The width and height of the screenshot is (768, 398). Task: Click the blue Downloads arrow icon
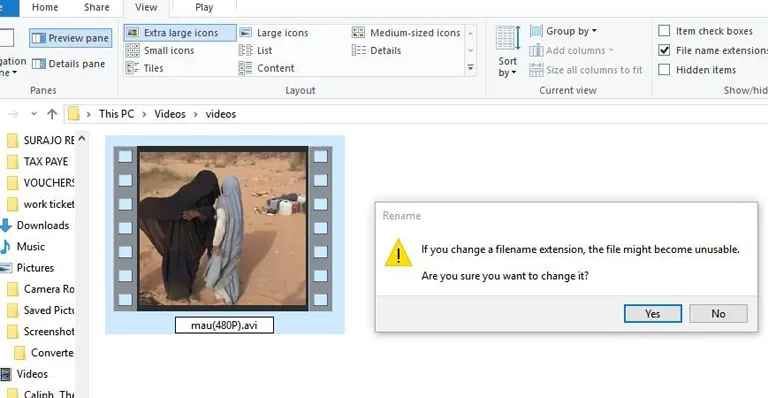point(6,226)
